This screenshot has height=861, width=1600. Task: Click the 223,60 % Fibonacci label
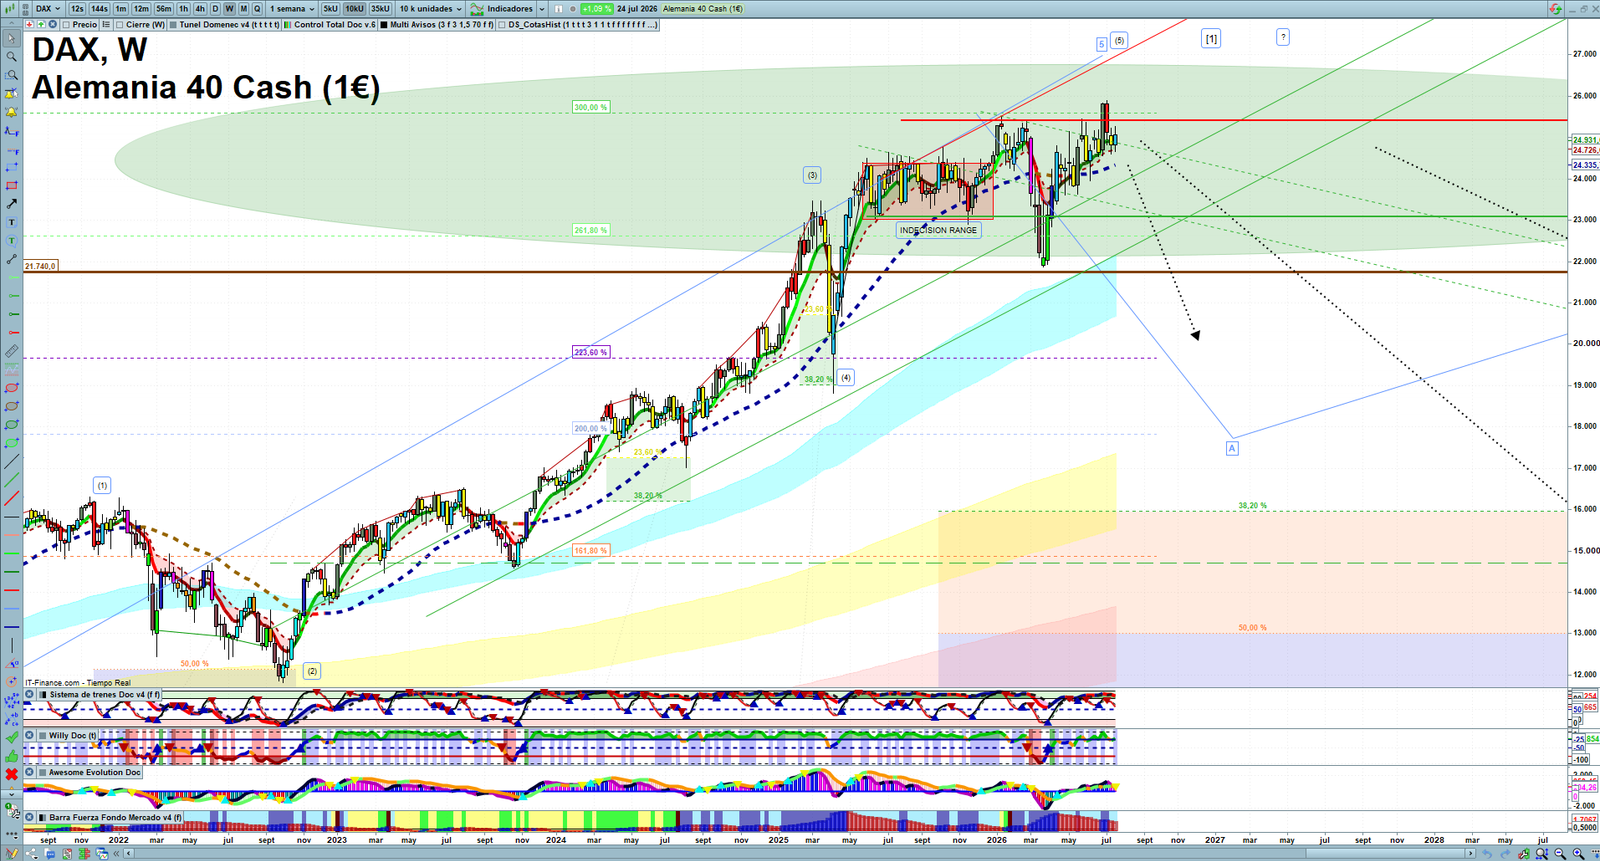click(x=591, y=352)
